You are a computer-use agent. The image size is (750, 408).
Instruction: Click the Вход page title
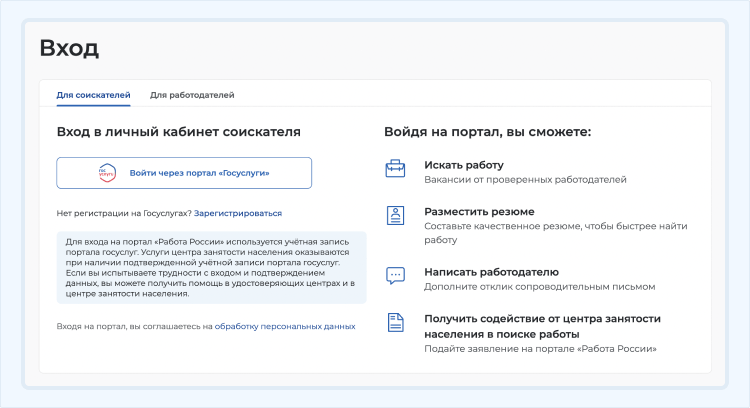(x=69, y=48)
